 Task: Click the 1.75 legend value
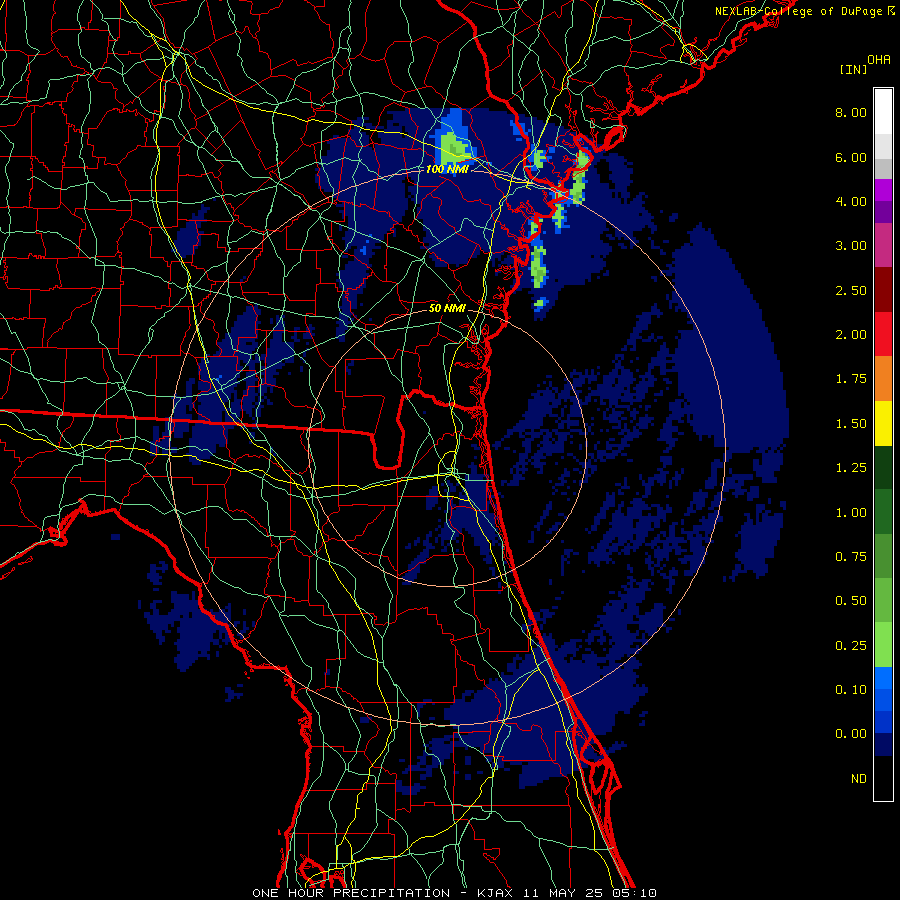[x=851, y=379]
